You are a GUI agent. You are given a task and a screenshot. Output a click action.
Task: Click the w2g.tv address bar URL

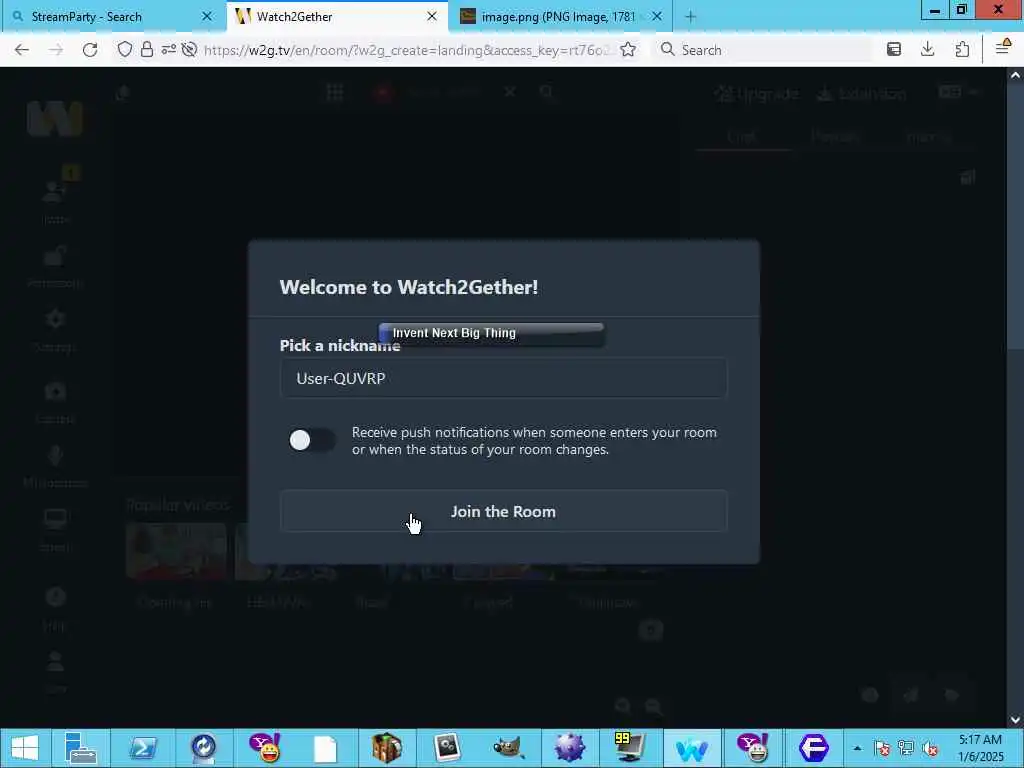click(x=408, y=50)
